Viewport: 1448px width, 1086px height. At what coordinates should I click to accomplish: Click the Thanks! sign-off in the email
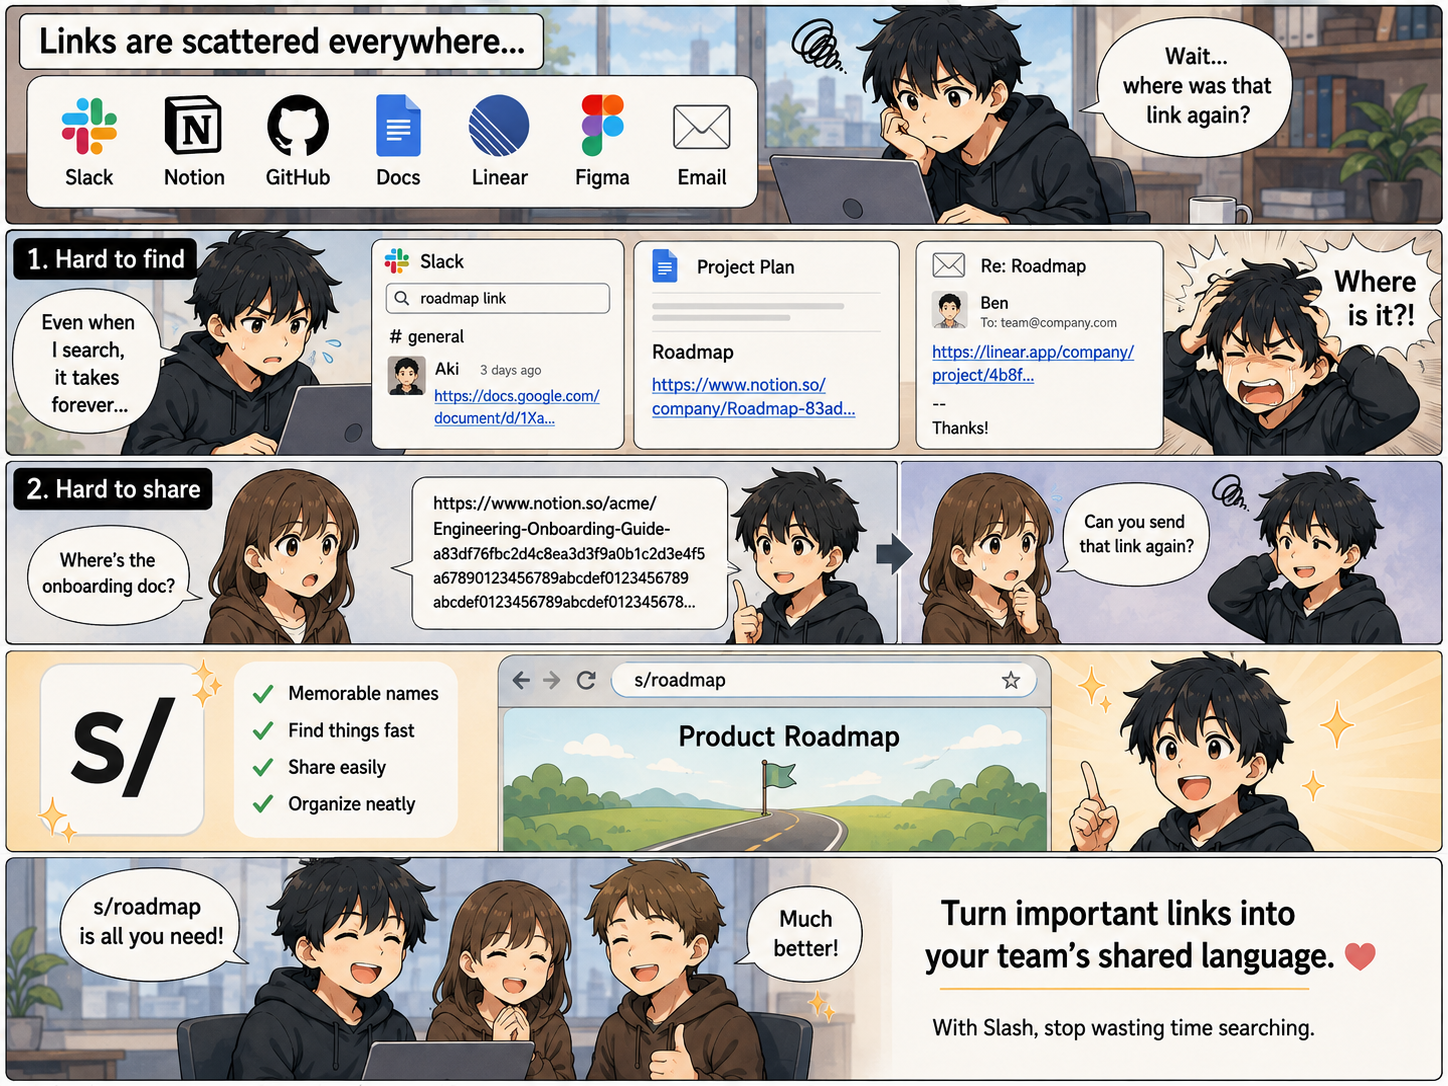pyautogui.click(x=960, y=428)
